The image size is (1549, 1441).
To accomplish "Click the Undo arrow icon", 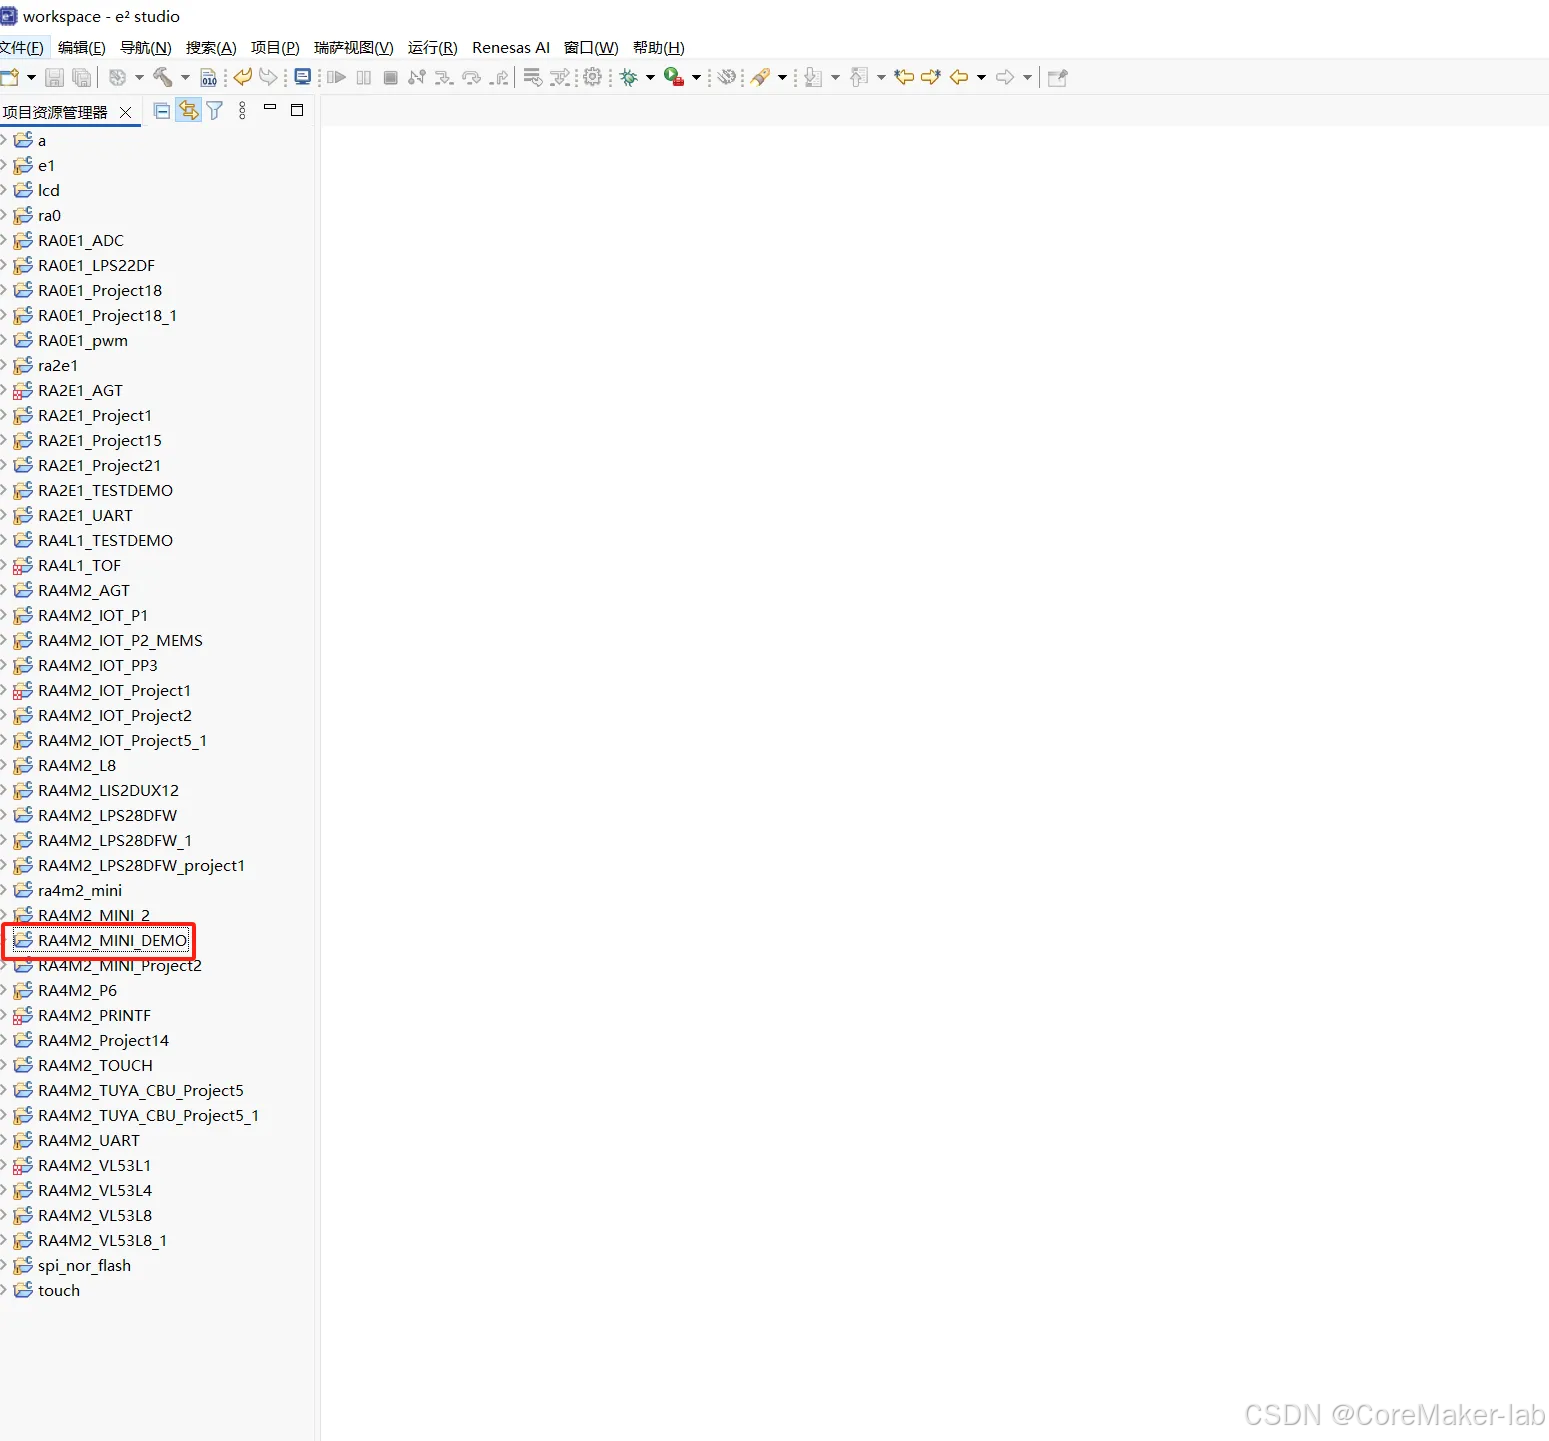I will [242, 77].
